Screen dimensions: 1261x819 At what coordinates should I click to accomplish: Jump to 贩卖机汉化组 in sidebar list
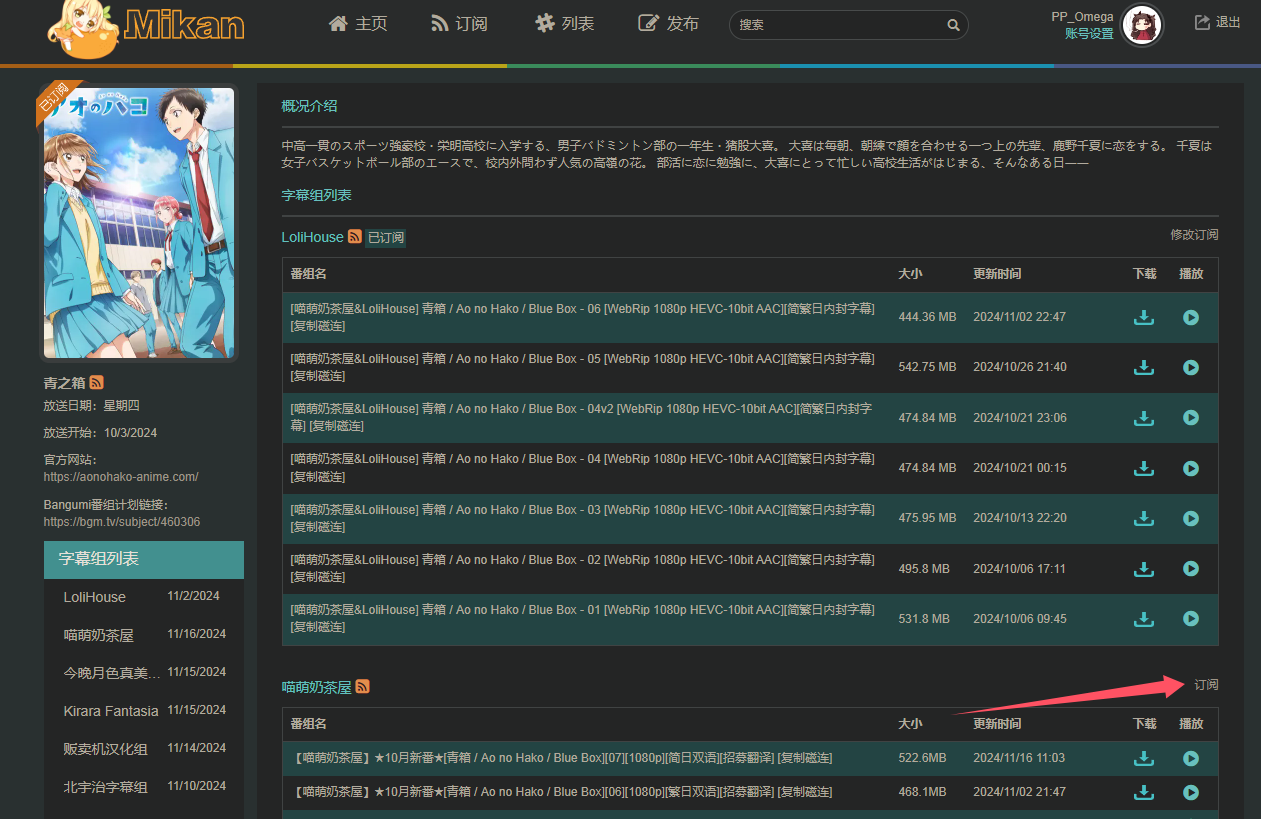coord(105,749)
